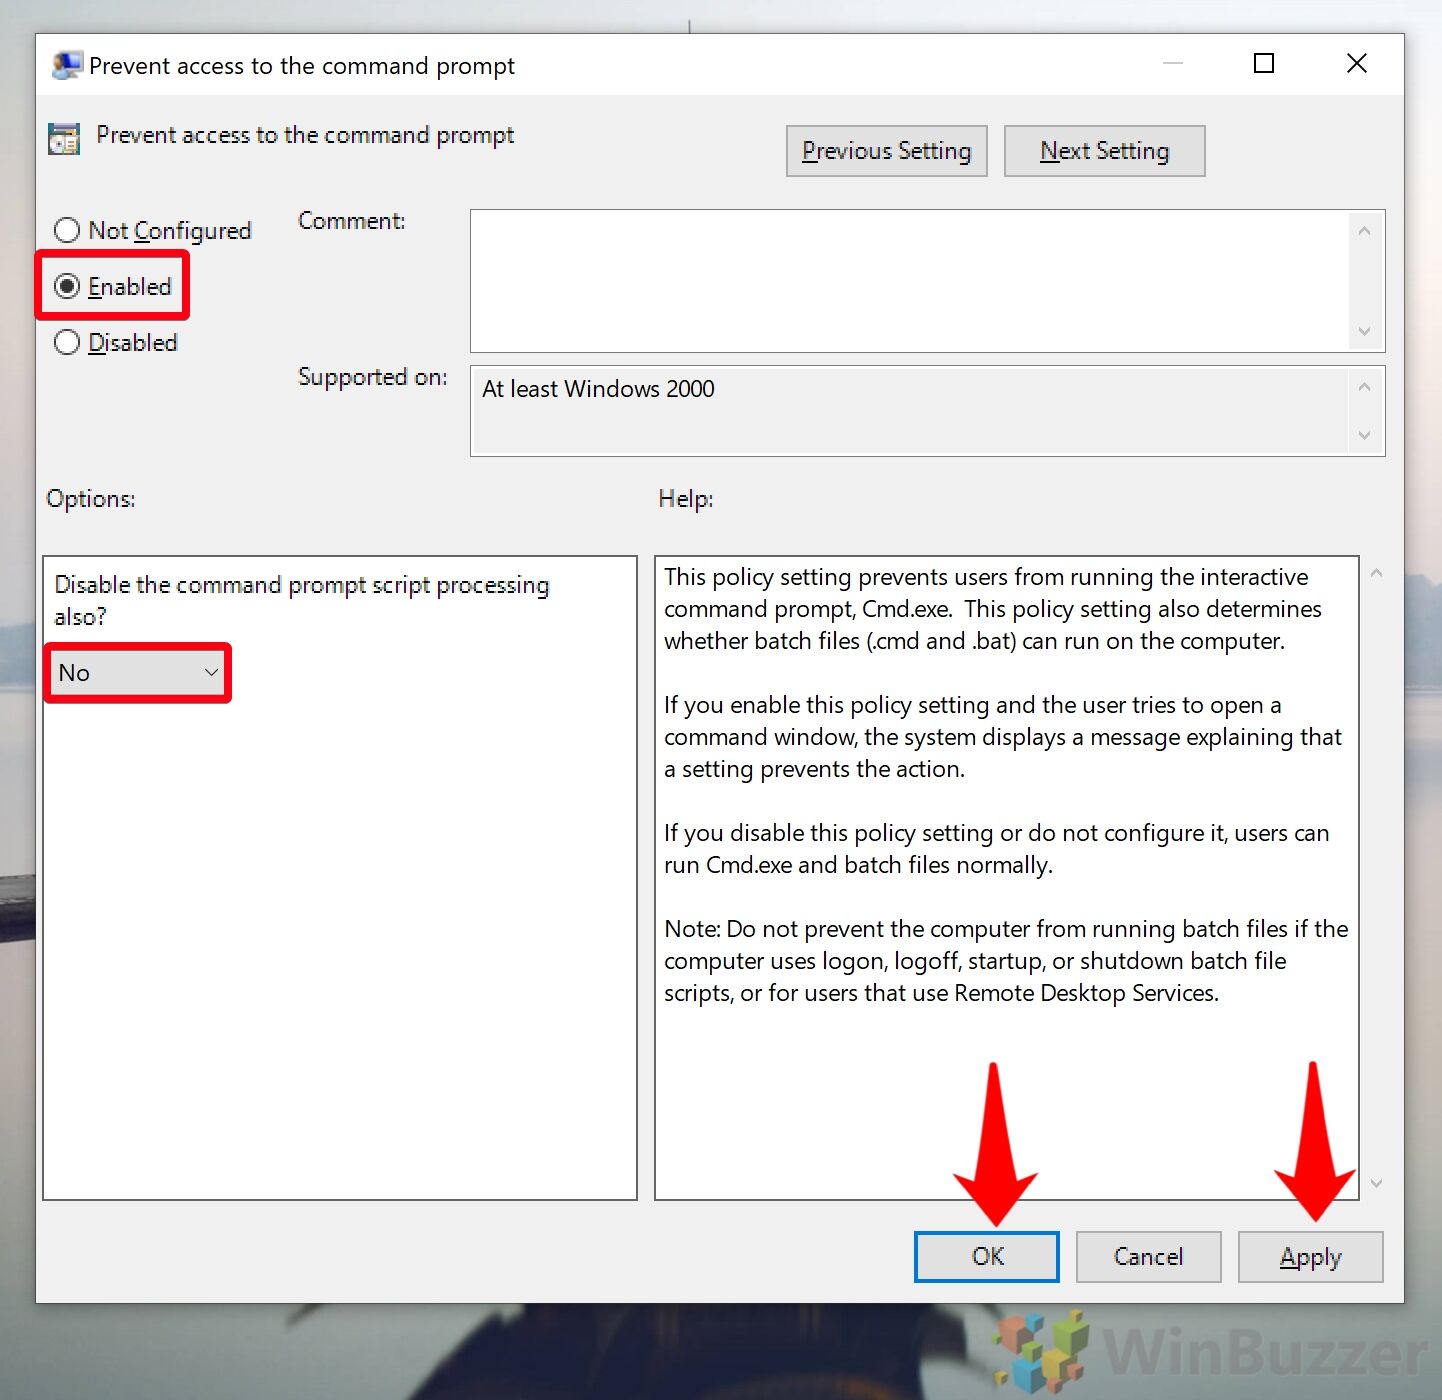Click Apply to save the policy

[x=1311, y=1257]
